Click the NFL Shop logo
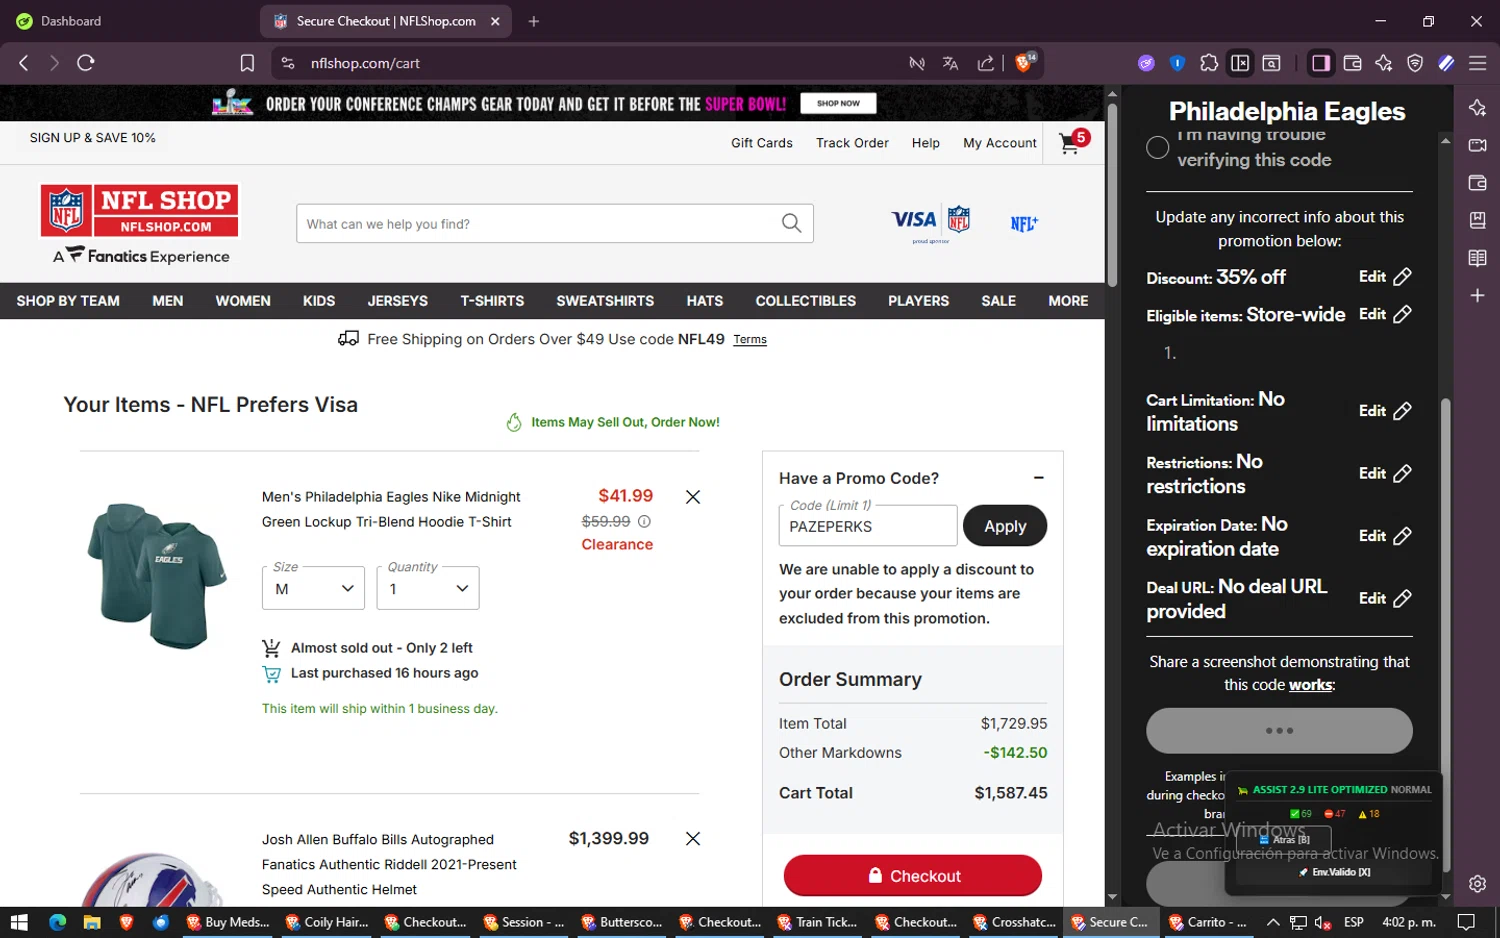The width and height of the screenshot is (1500, 938). pos(140,211)
